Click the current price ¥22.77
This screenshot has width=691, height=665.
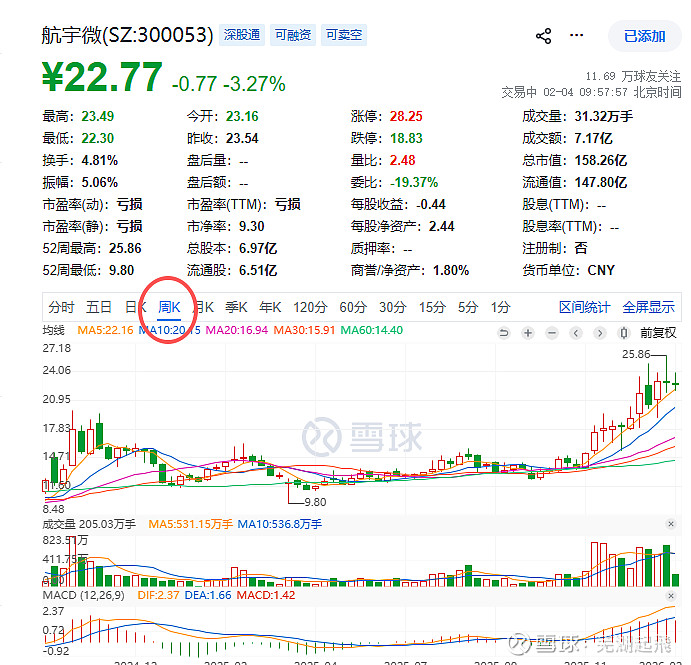pyautogui.click(x=102, y=77)
